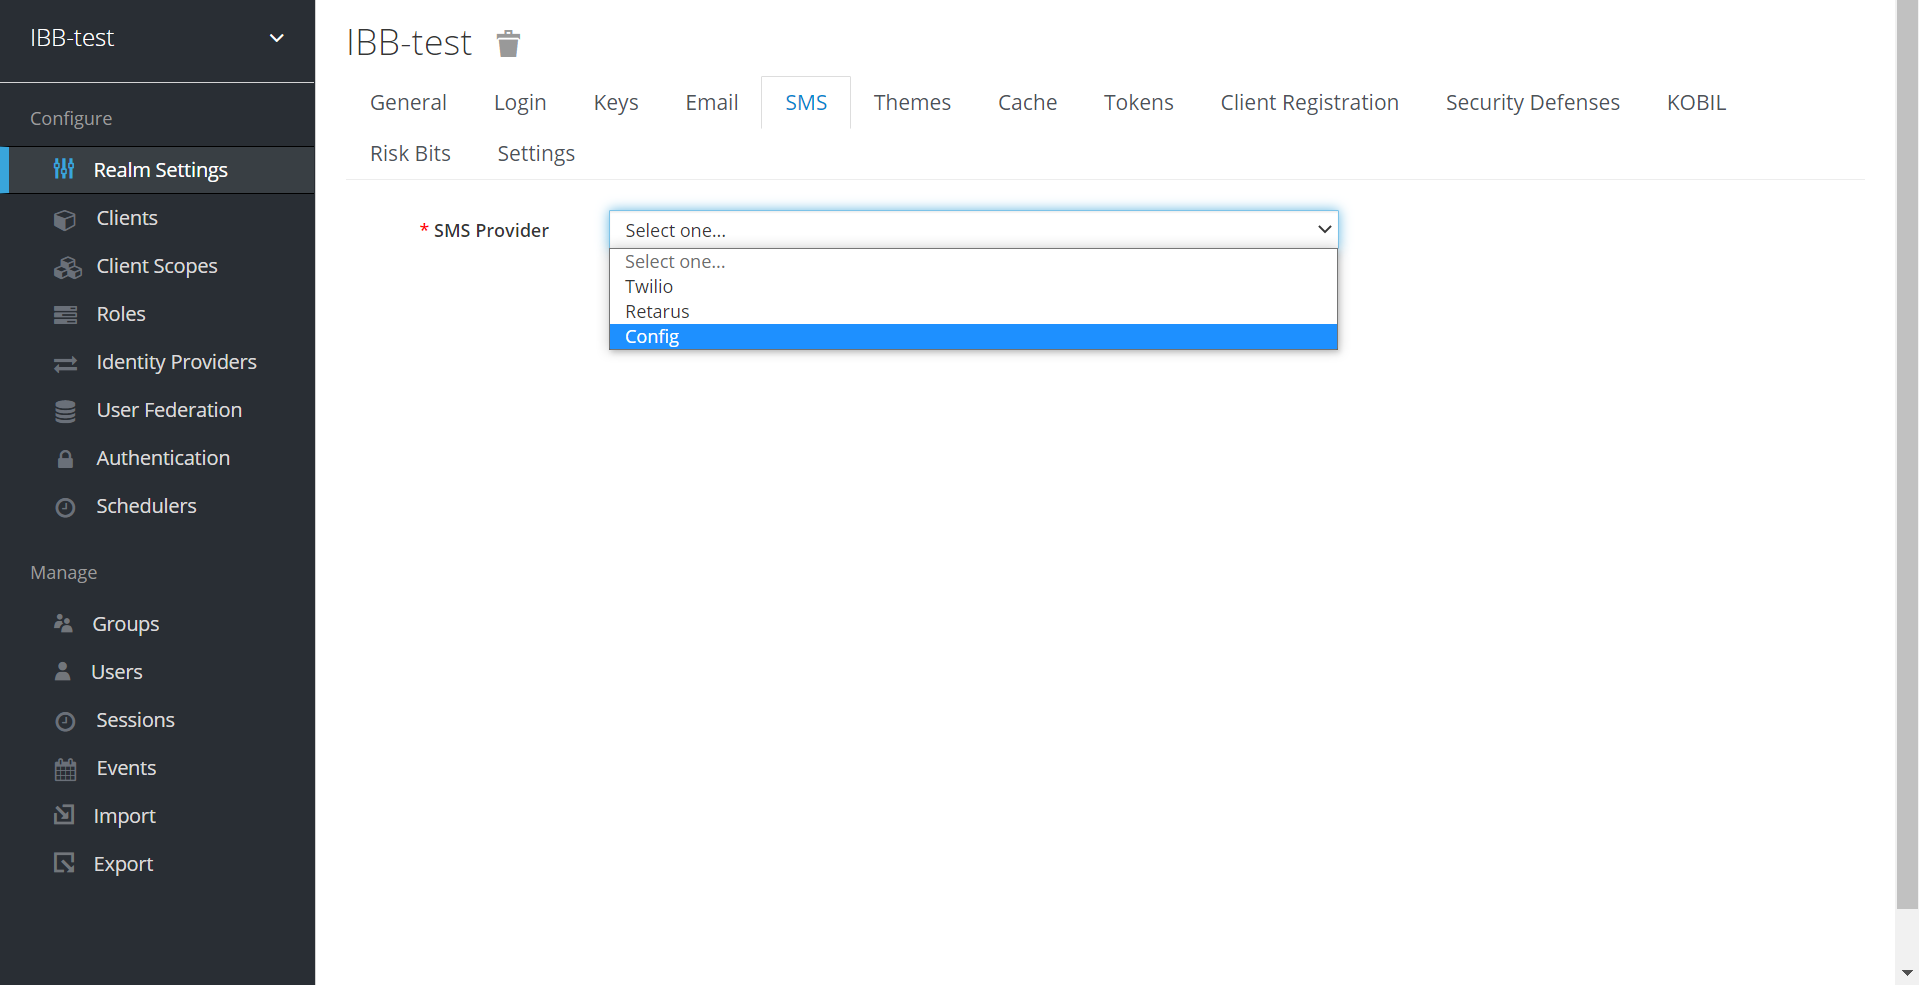This screenshot has height=985, width=1919.
Task: Switch to the Keys tab
Action: tap(616, 102)
